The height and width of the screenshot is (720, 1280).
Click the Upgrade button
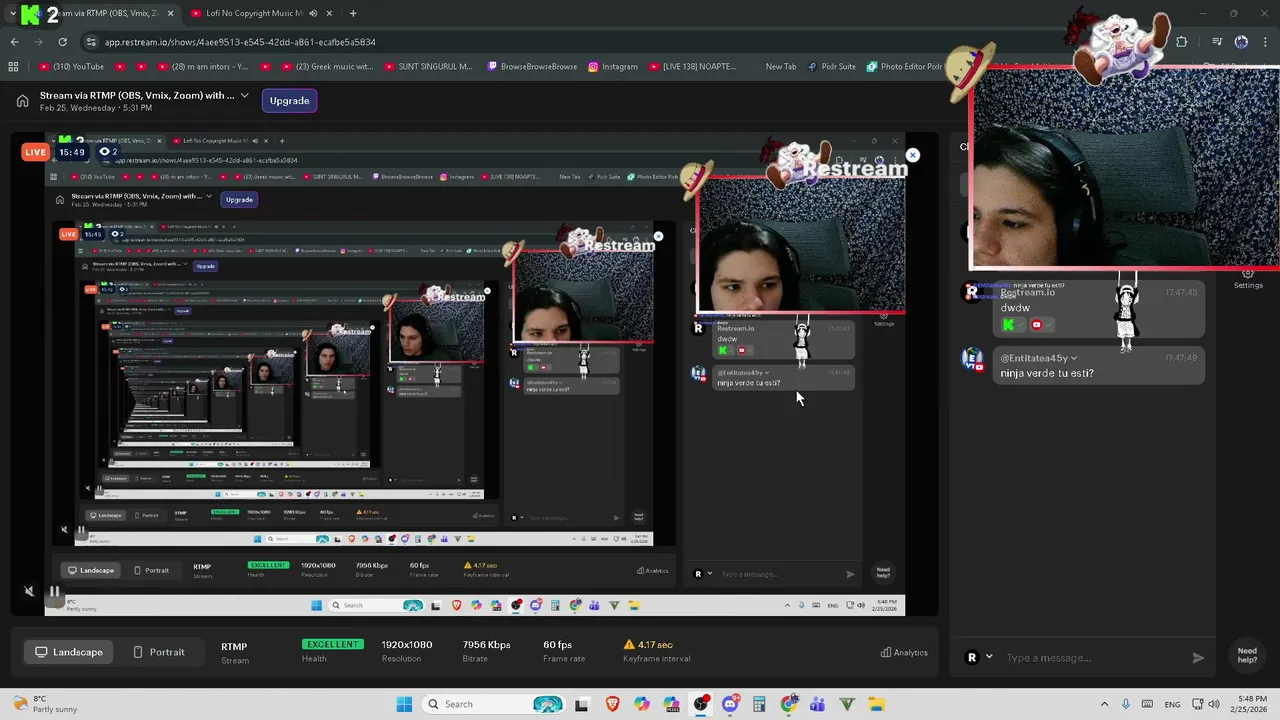tap(289, 100)
